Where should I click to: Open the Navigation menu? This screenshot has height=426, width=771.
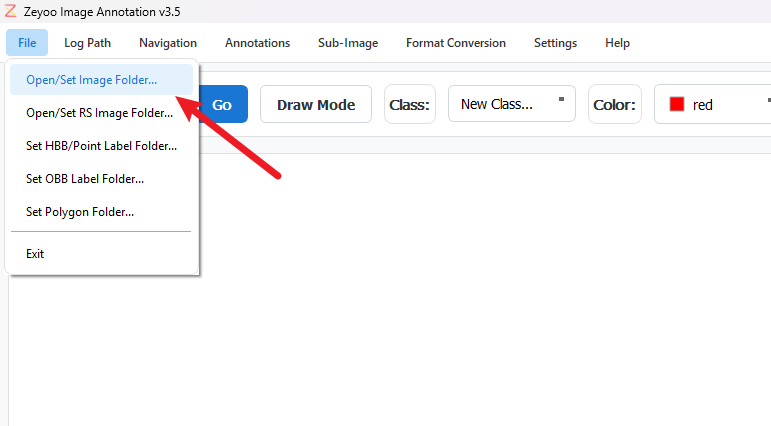click(x=168, y=43)
